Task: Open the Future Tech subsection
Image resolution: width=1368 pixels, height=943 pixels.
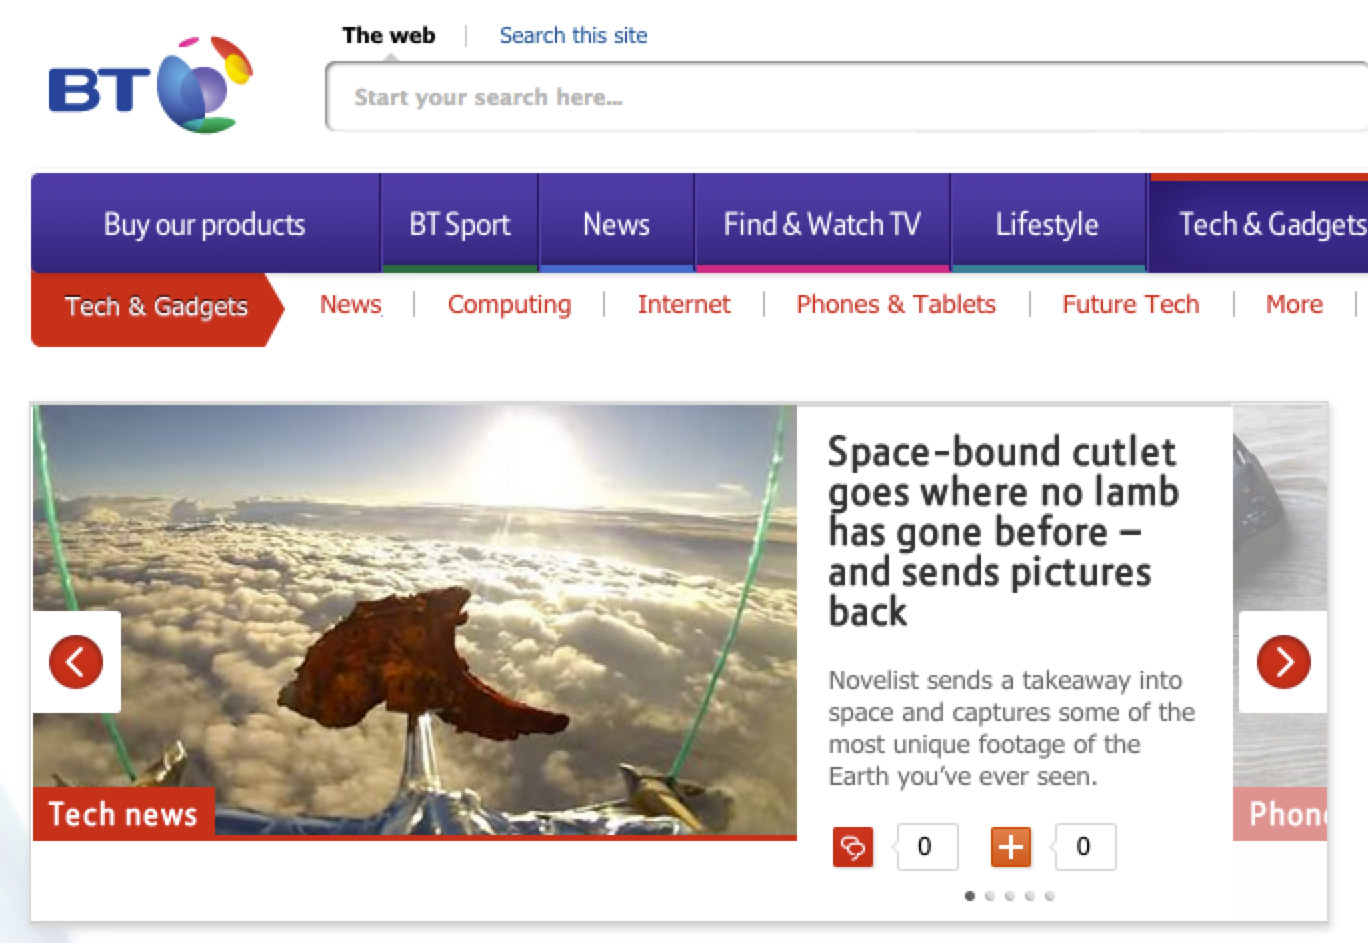Action: [x=1131, y=304]
